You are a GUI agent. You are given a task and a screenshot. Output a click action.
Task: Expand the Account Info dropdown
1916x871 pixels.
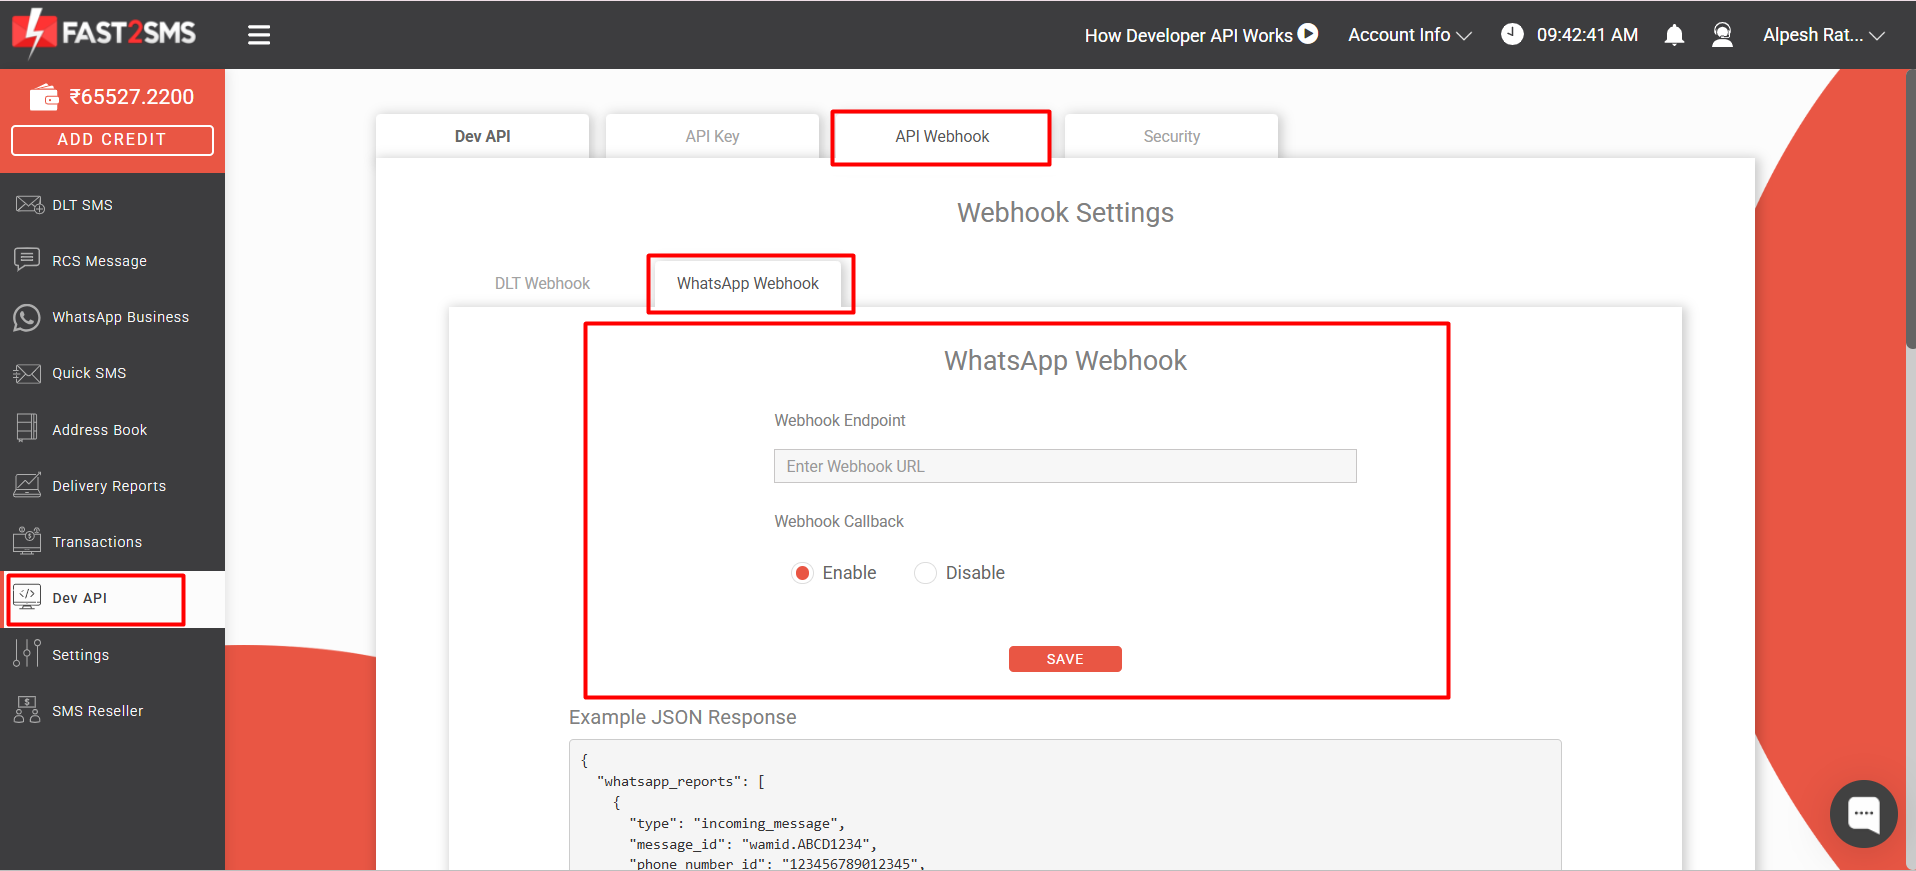point(1409,35)
